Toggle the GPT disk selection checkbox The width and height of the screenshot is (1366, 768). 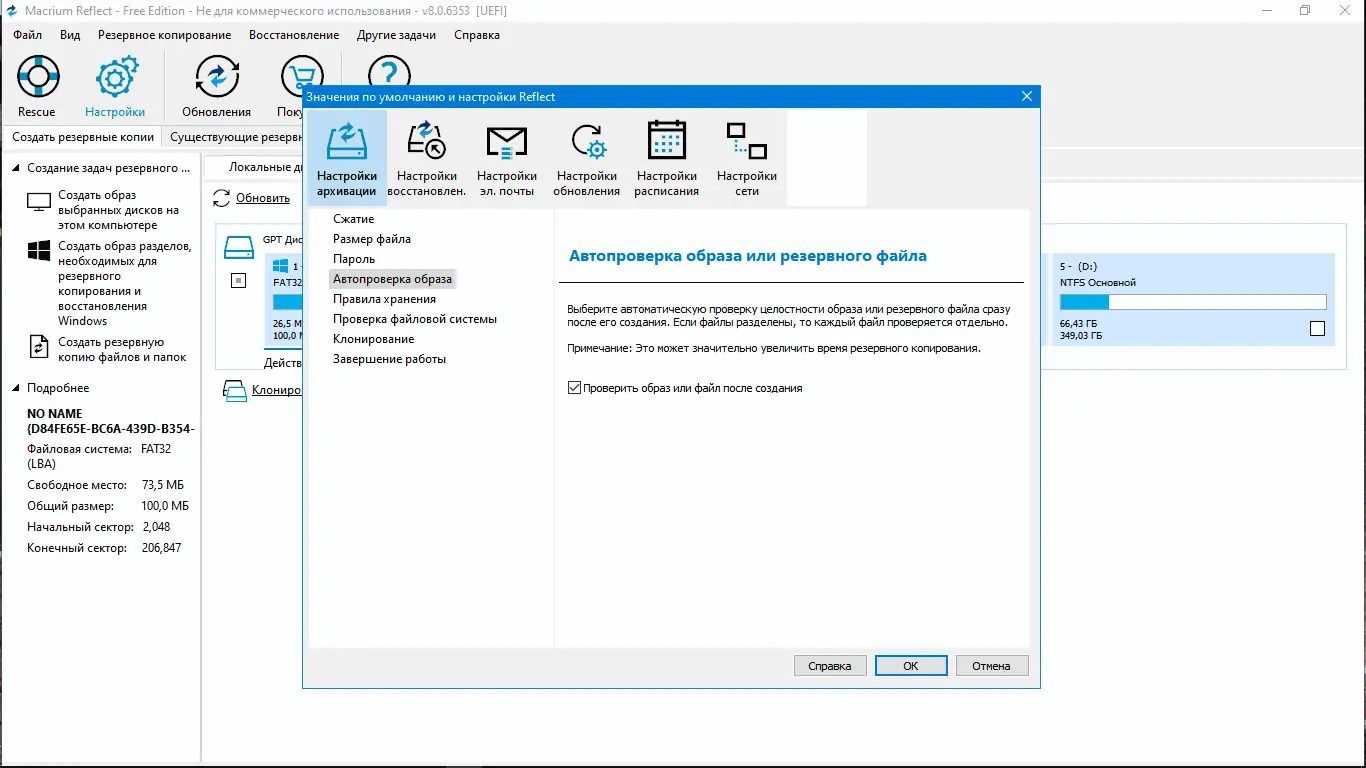click(x=239, y=281)
